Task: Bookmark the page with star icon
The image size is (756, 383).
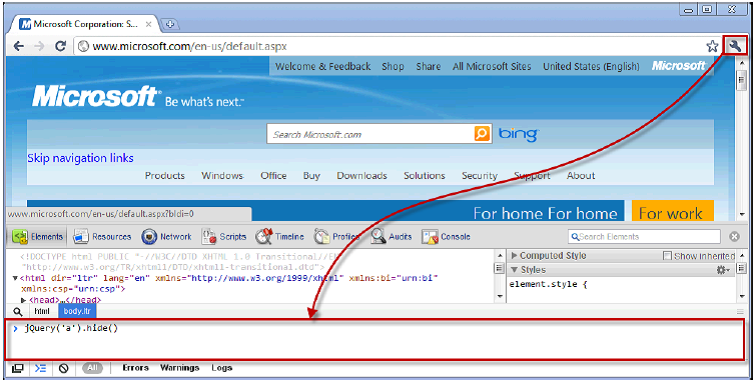Action: click(712, 46)
